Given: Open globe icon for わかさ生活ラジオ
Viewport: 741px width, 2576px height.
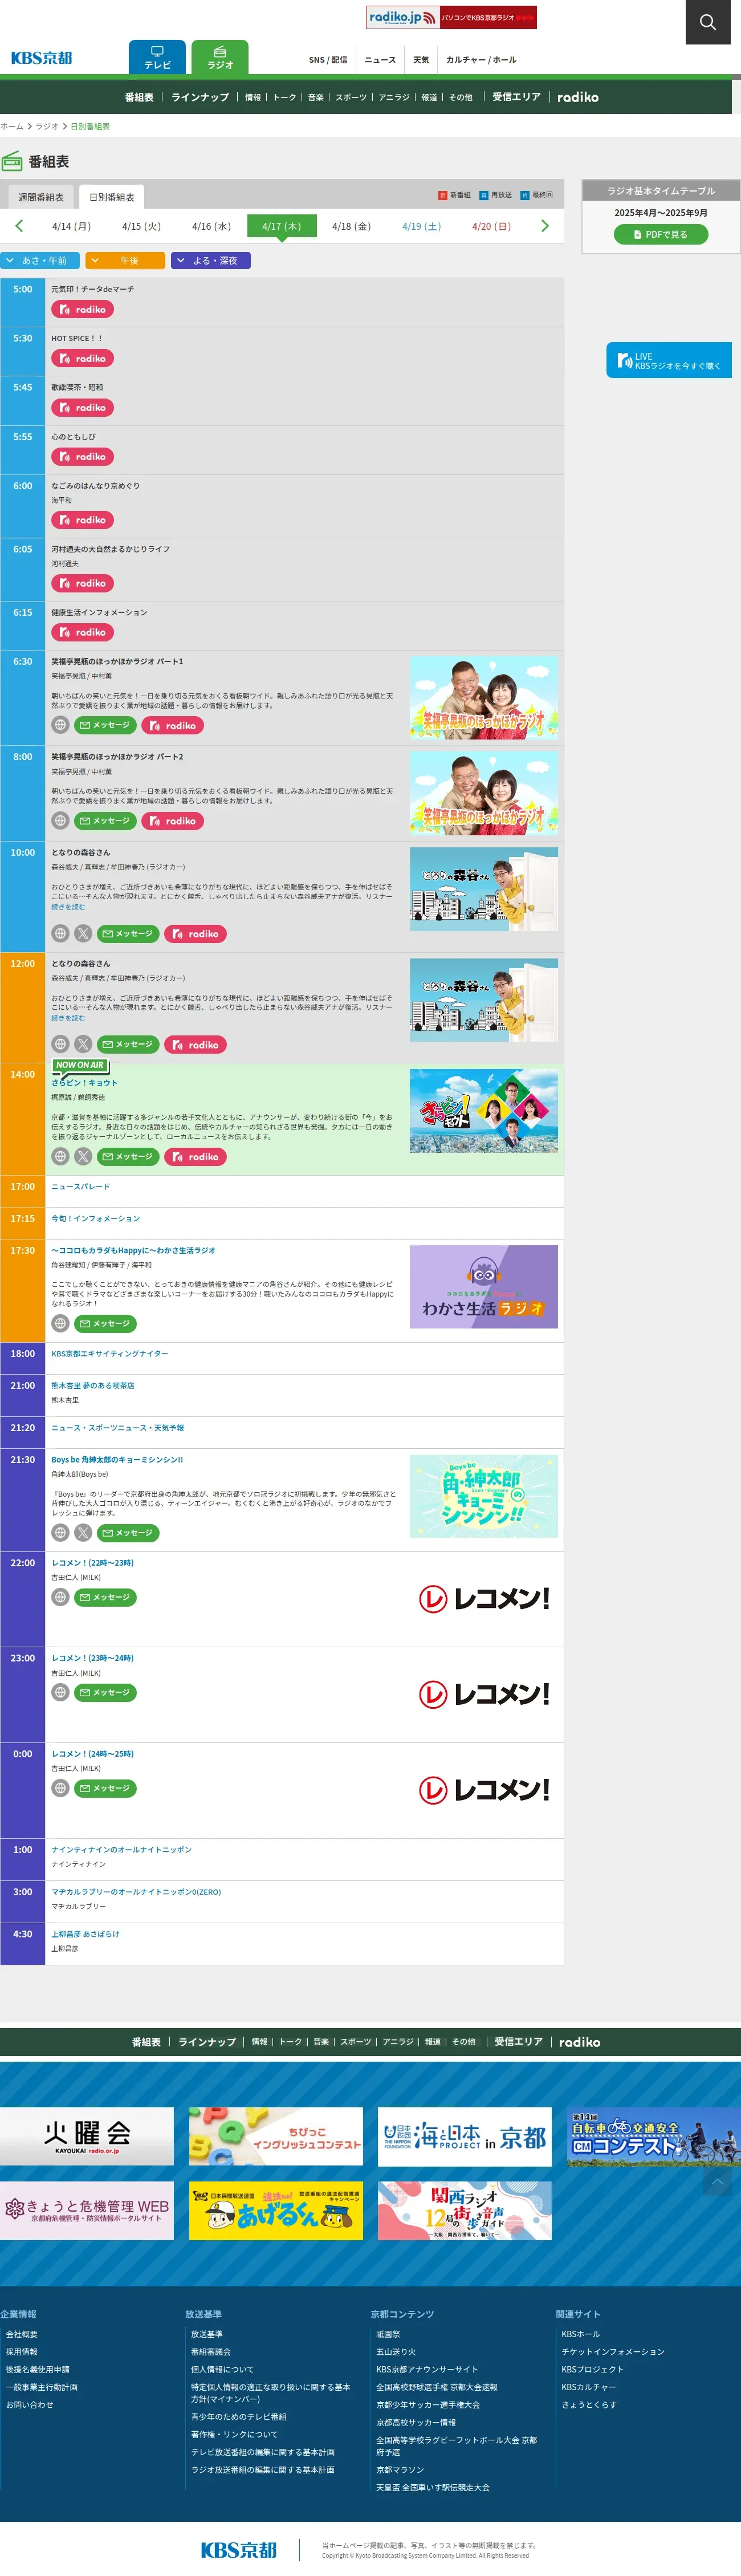Looking at the screenshot, I should click(60, 1324).
